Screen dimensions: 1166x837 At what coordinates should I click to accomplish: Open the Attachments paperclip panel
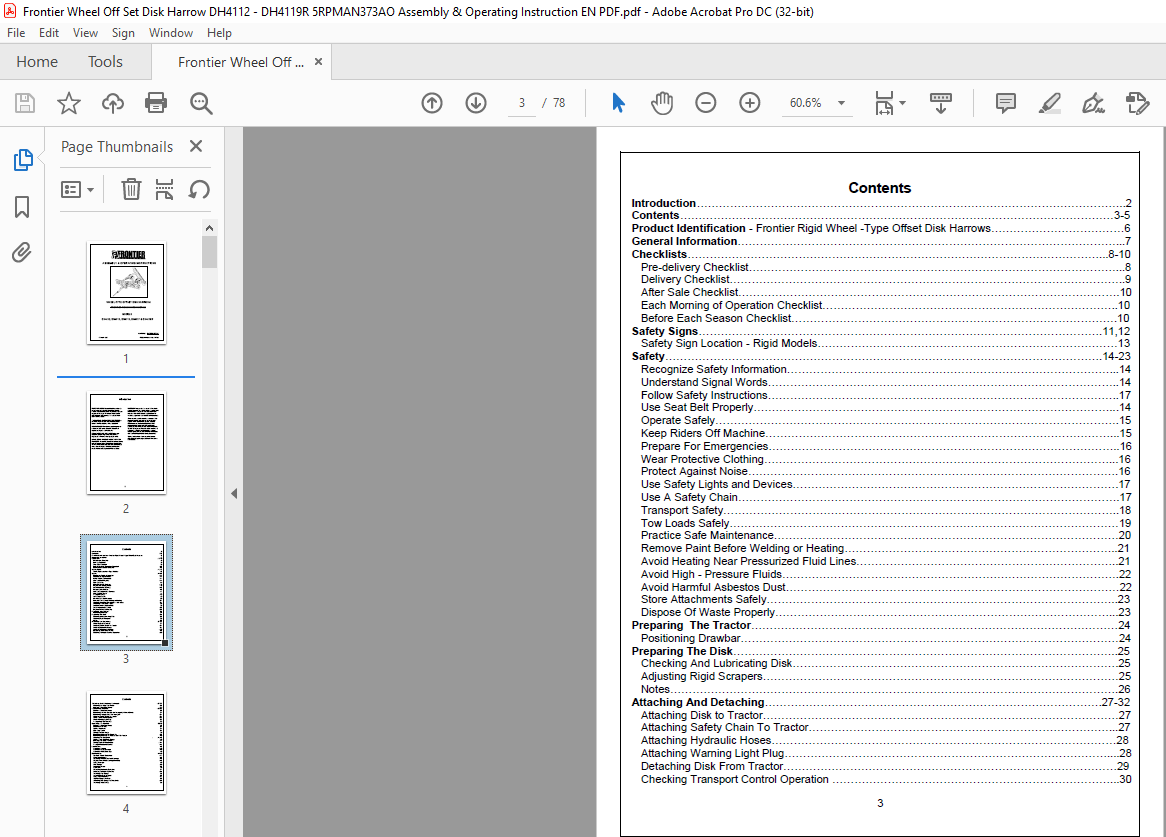pyautogui.click(x=22, y=253)
